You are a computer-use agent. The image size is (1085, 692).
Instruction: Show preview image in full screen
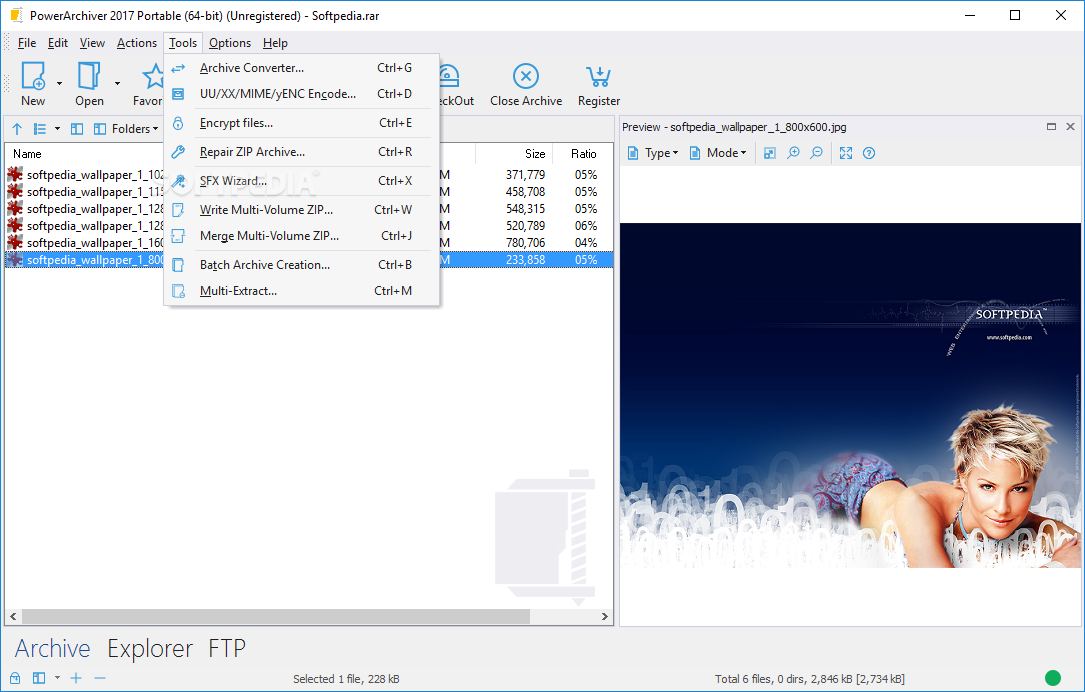[846, 153]
